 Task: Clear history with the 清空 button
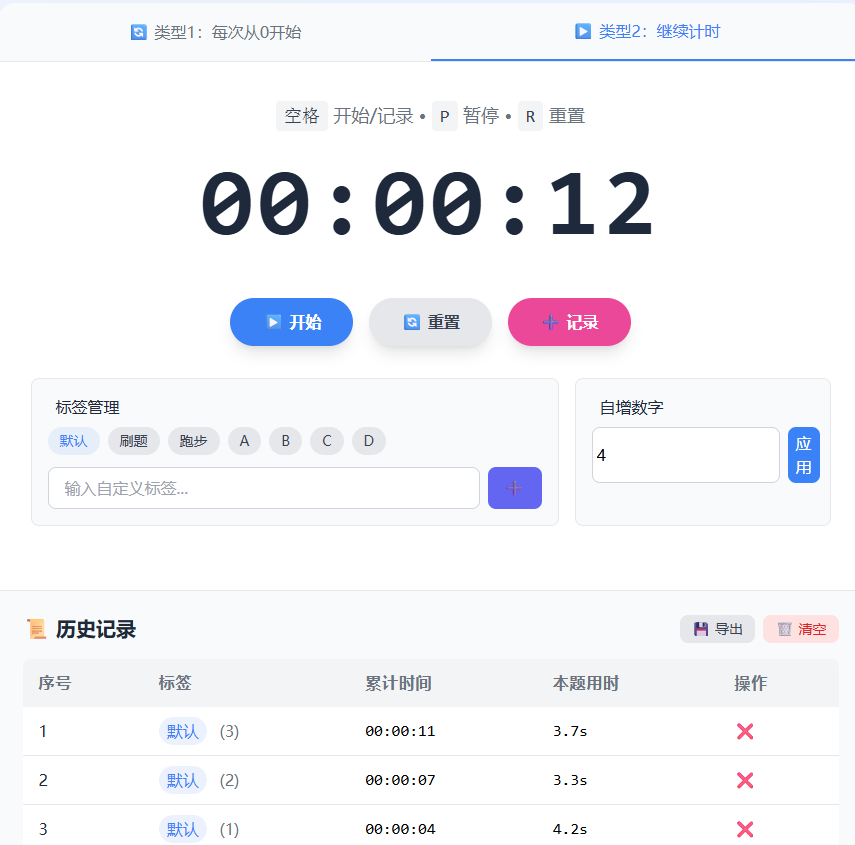800,629
